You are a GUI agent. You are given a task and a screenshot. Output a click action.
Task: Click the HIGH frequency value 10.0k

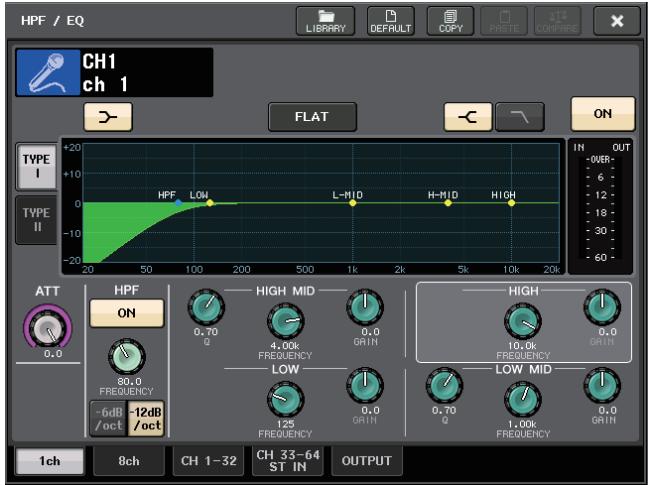[x=522, y=345]
